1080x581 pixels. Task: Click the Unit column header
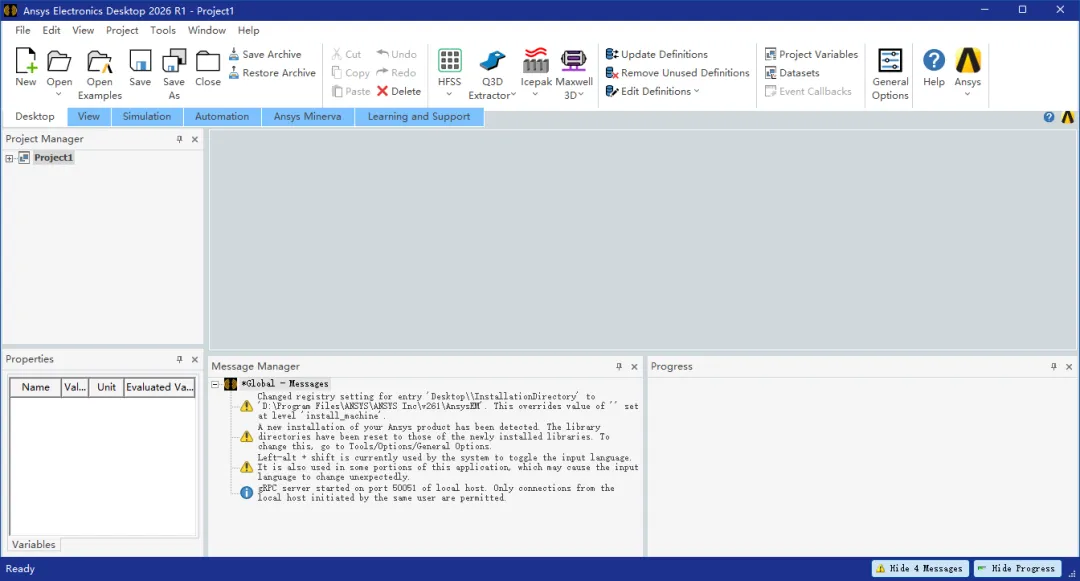[106, 387]
